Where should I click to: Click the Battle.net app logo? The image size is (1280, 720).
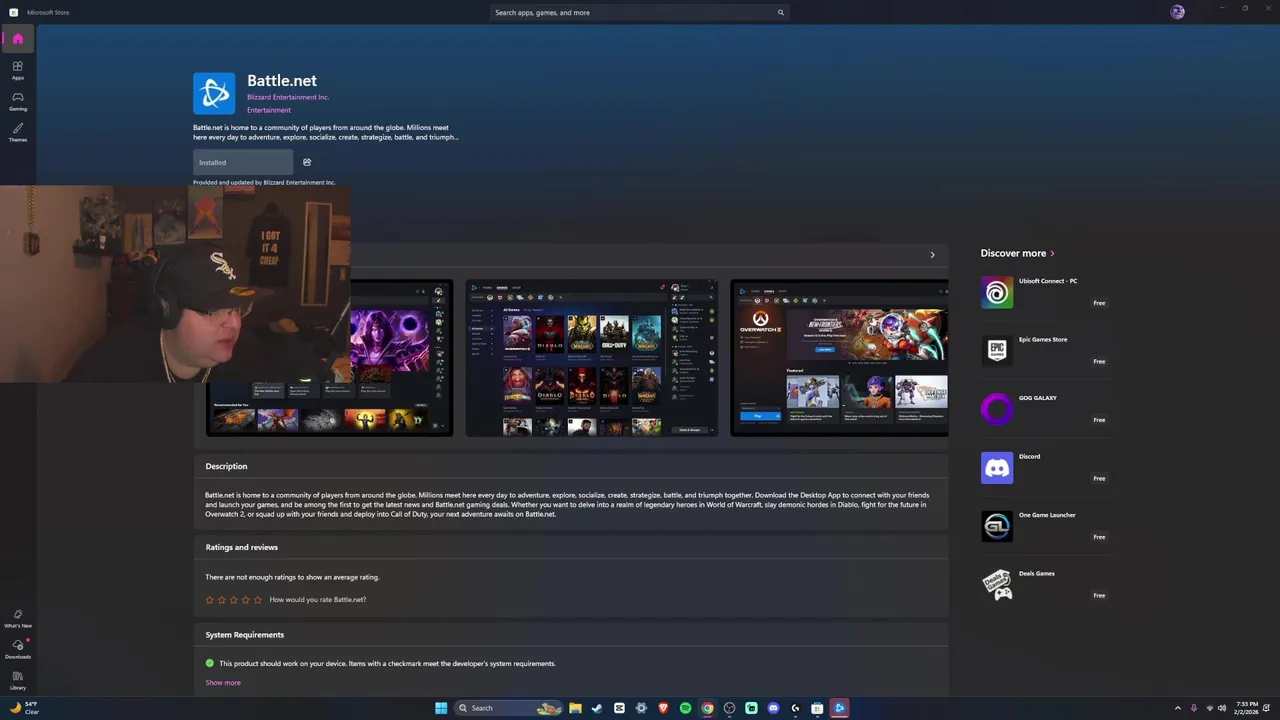point(214,94)
